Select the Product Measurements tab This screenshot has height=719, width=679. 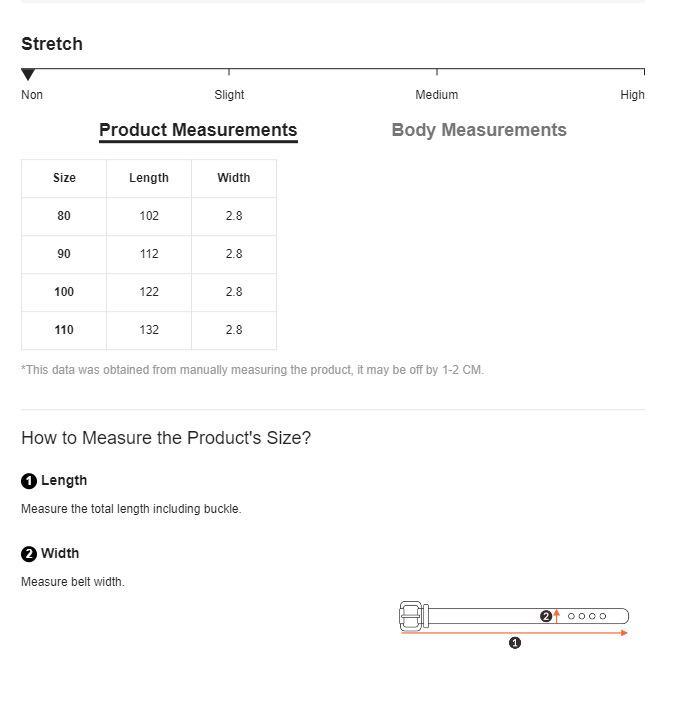pyautogui.click(x=198, y=131)
